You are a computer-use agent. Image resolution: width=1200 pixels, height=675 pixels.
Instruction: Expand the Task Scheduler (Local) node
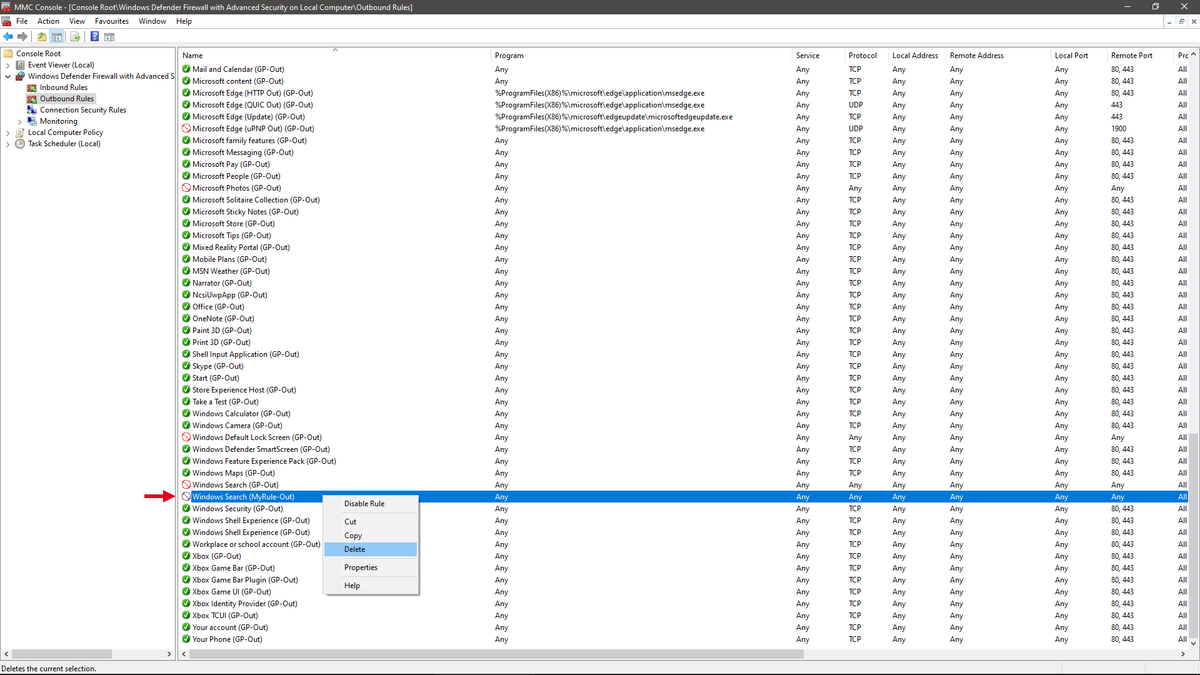point(8,144)
